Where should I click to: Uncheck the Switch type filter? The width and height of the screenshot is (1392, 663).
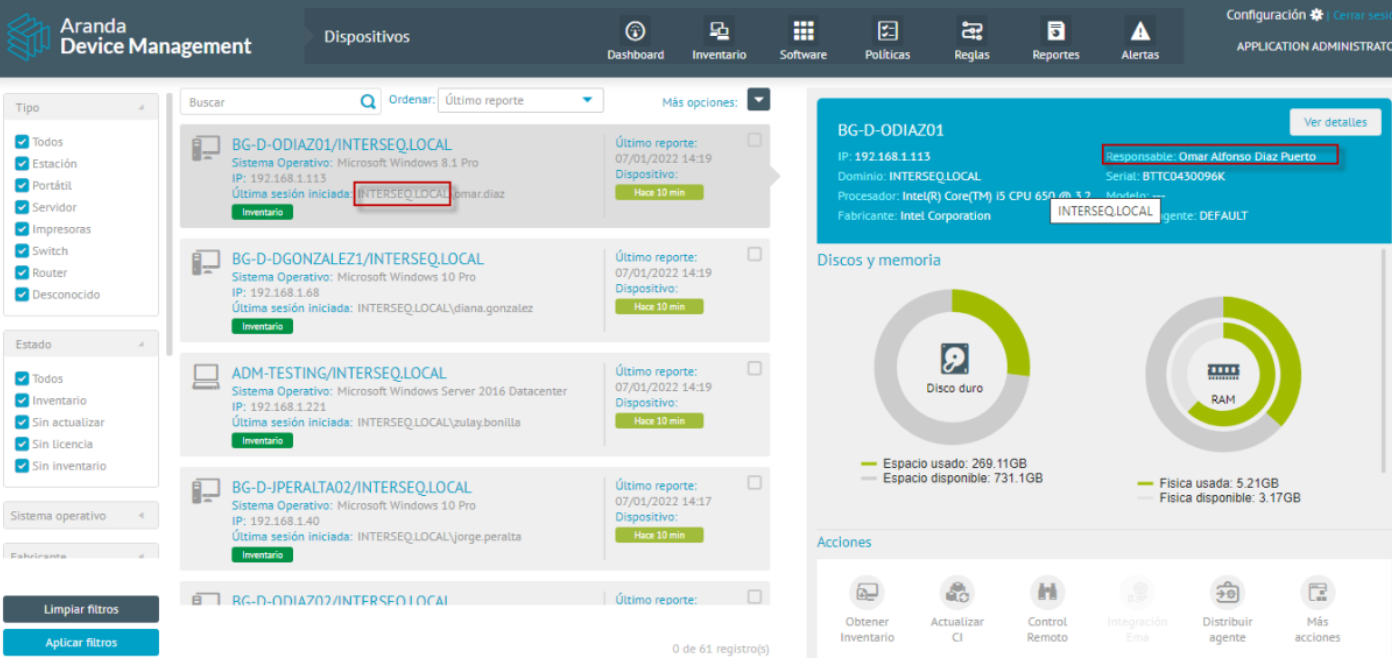[22, 251]
